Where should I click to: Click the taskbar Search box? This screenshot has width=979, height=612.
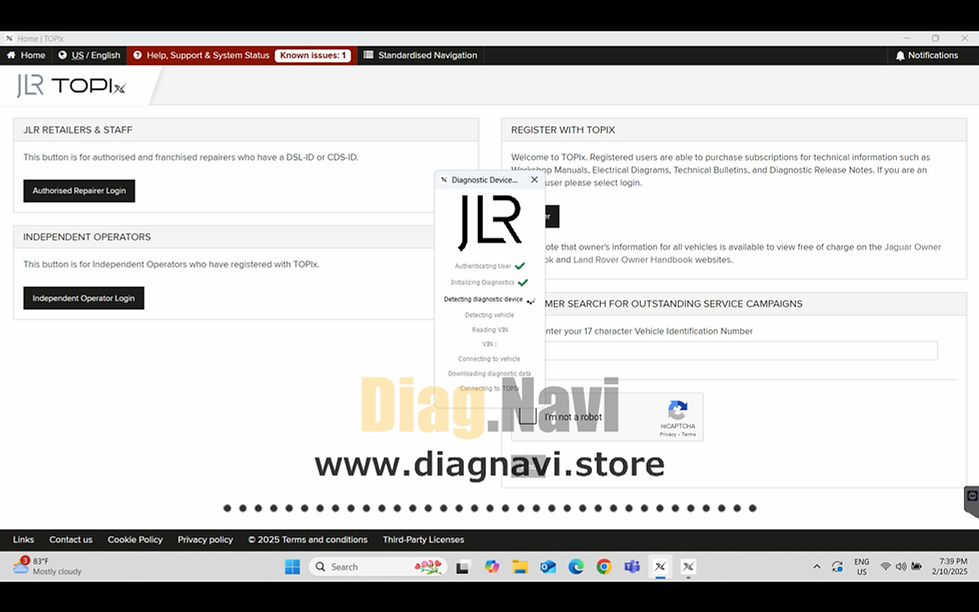point(378,566)
